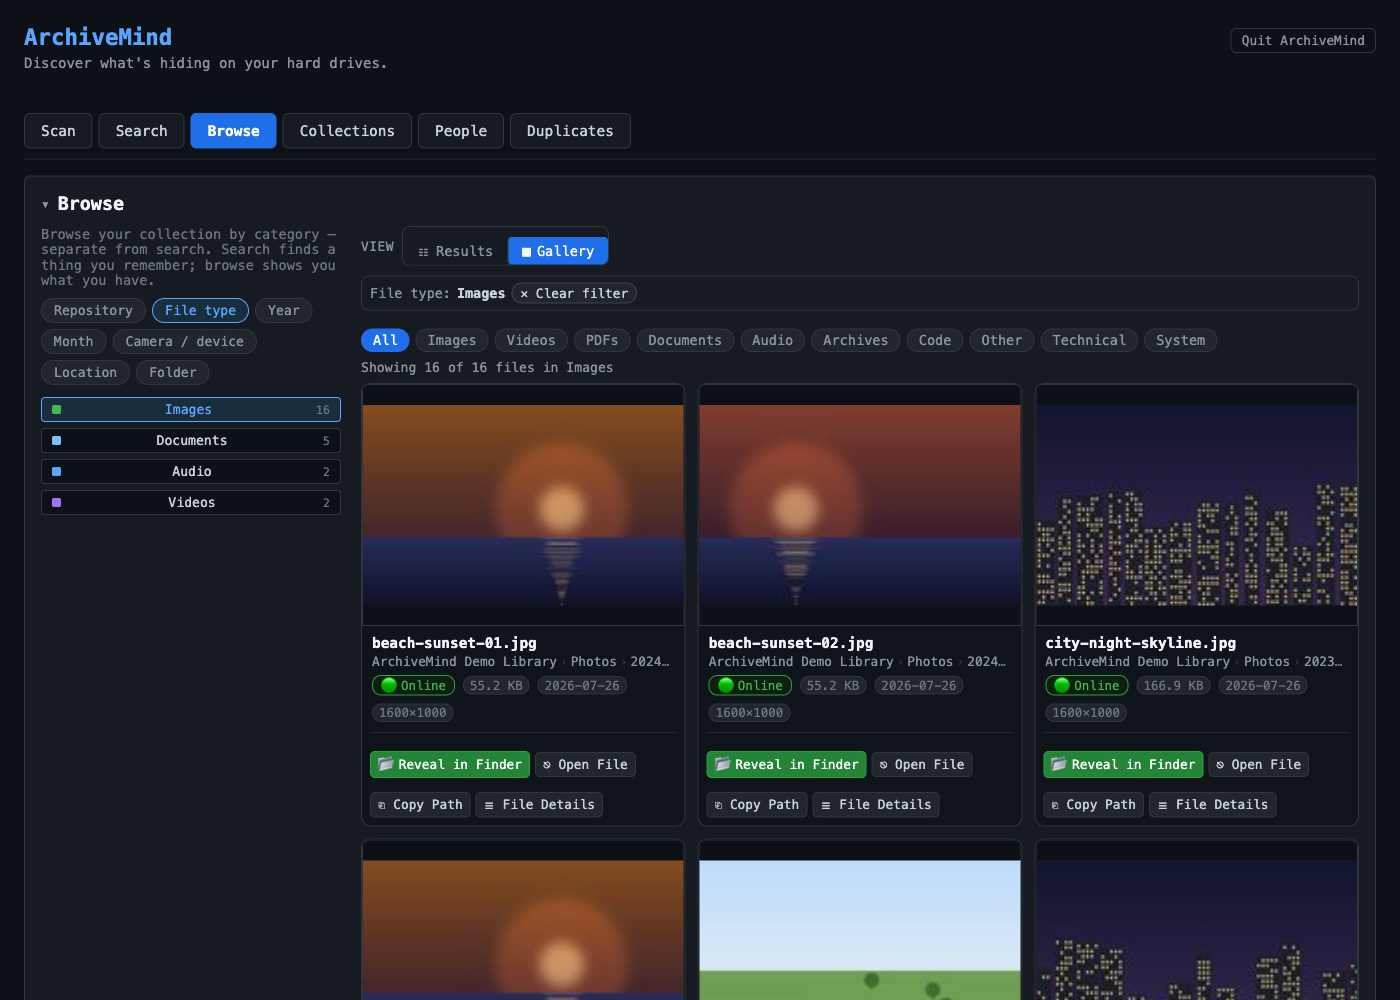Open File for beach-sunset-01.jpg
This screenshot has width=1400, height=1000.
(585, 765)
